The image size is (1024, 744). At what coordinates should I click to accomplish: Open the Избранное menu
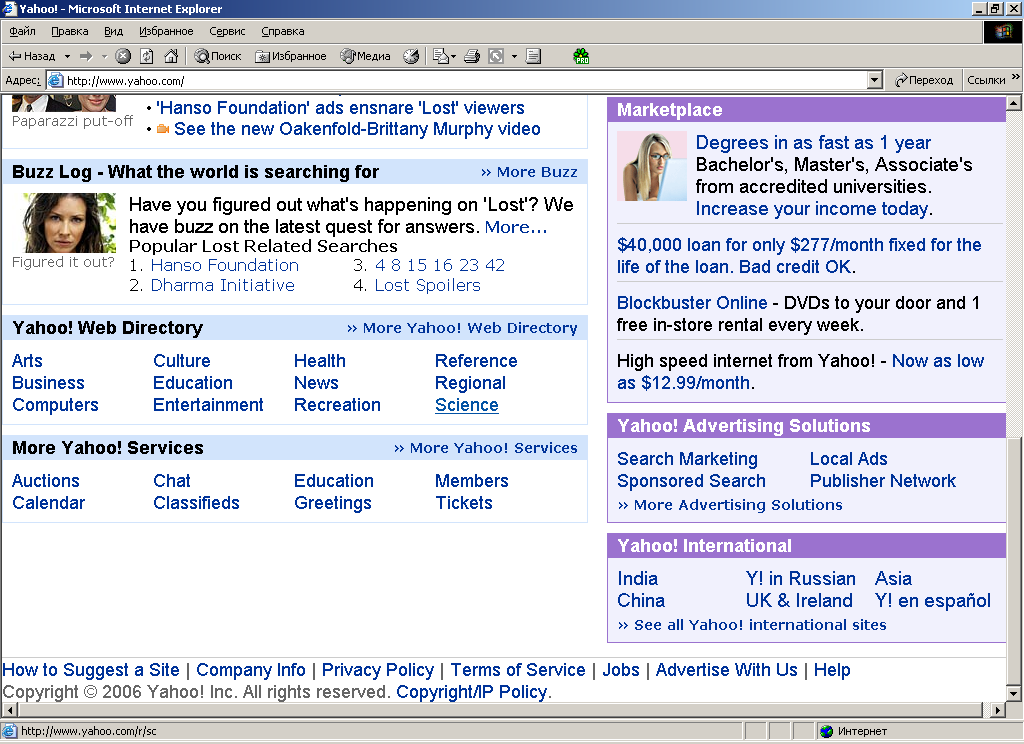[166, 31]
